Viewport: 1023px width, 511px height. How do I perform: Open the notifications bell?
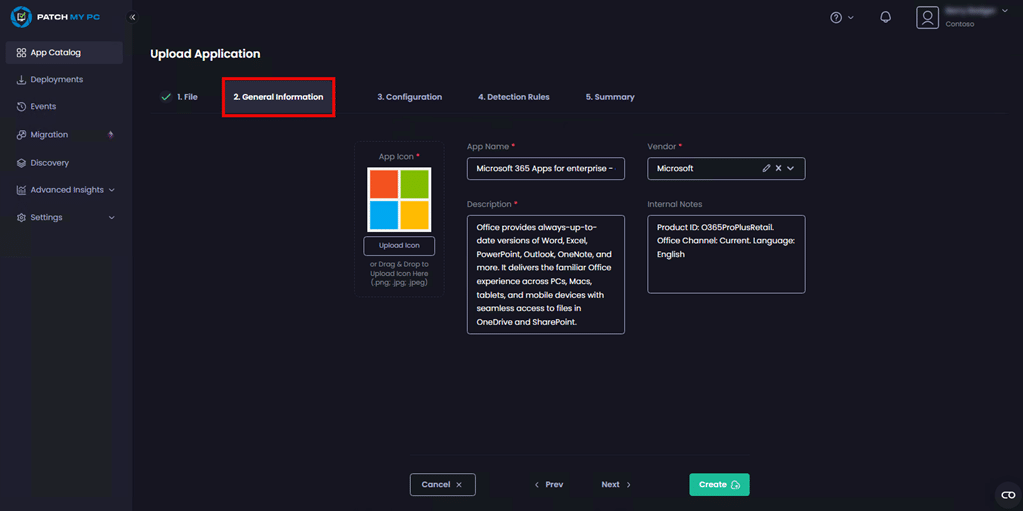(885, 17)
